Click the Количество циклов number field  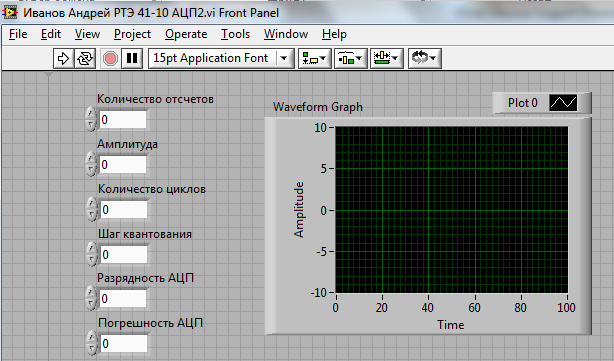point(123,209)
